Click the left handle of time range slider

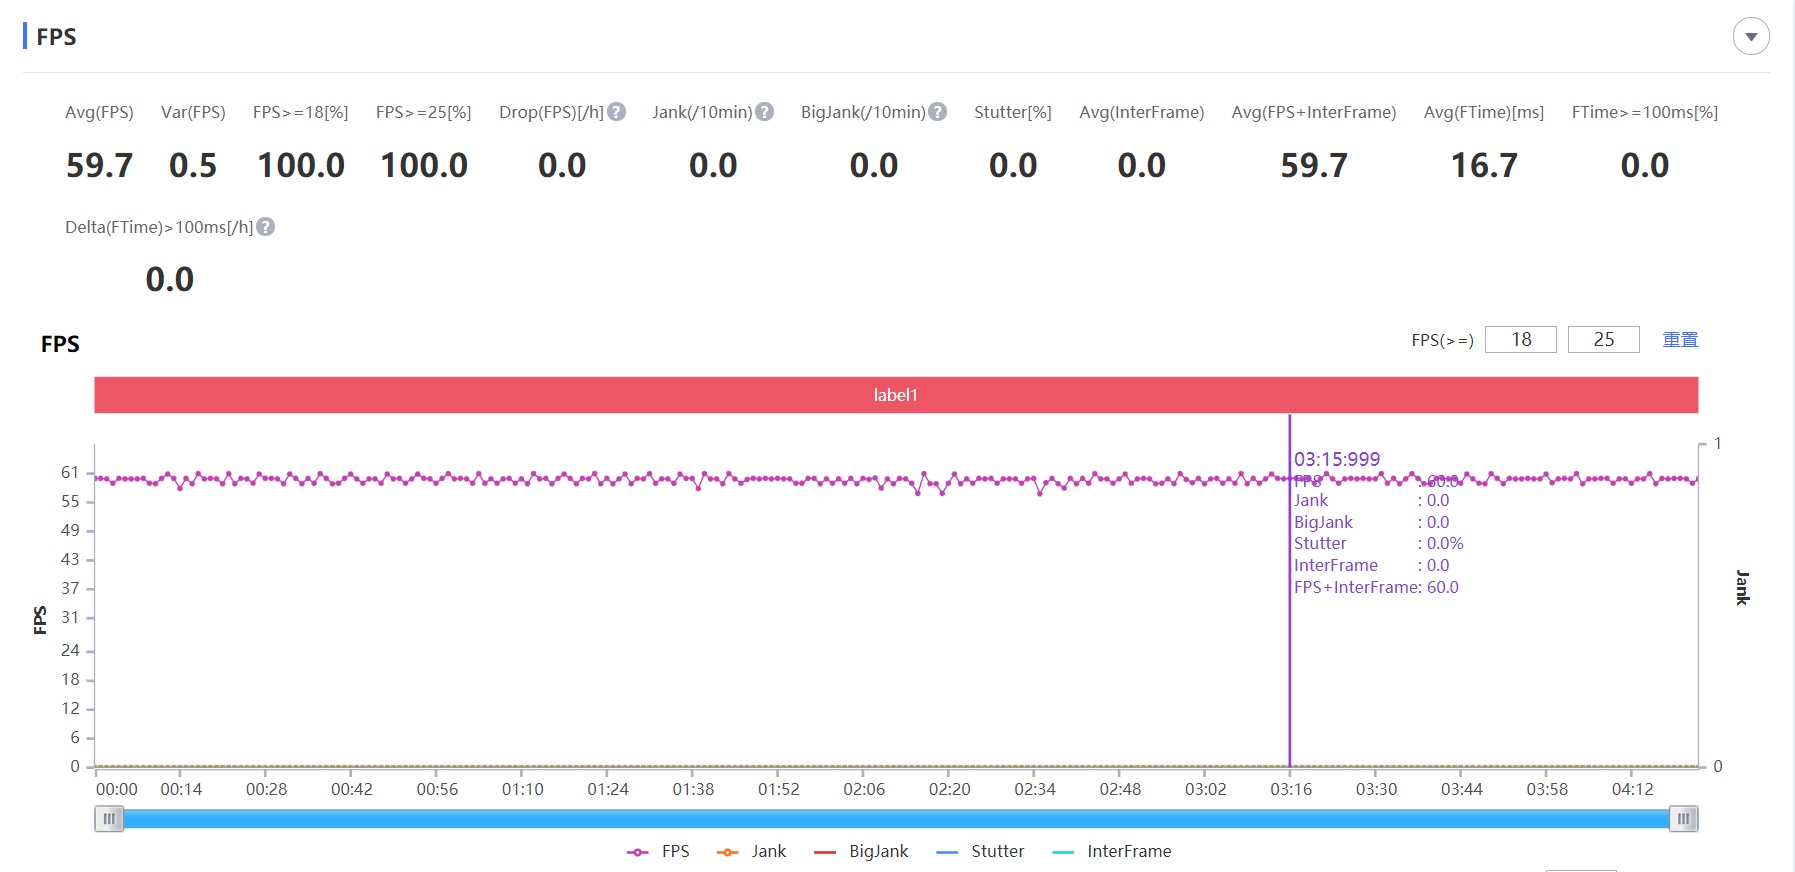point(109,819)
